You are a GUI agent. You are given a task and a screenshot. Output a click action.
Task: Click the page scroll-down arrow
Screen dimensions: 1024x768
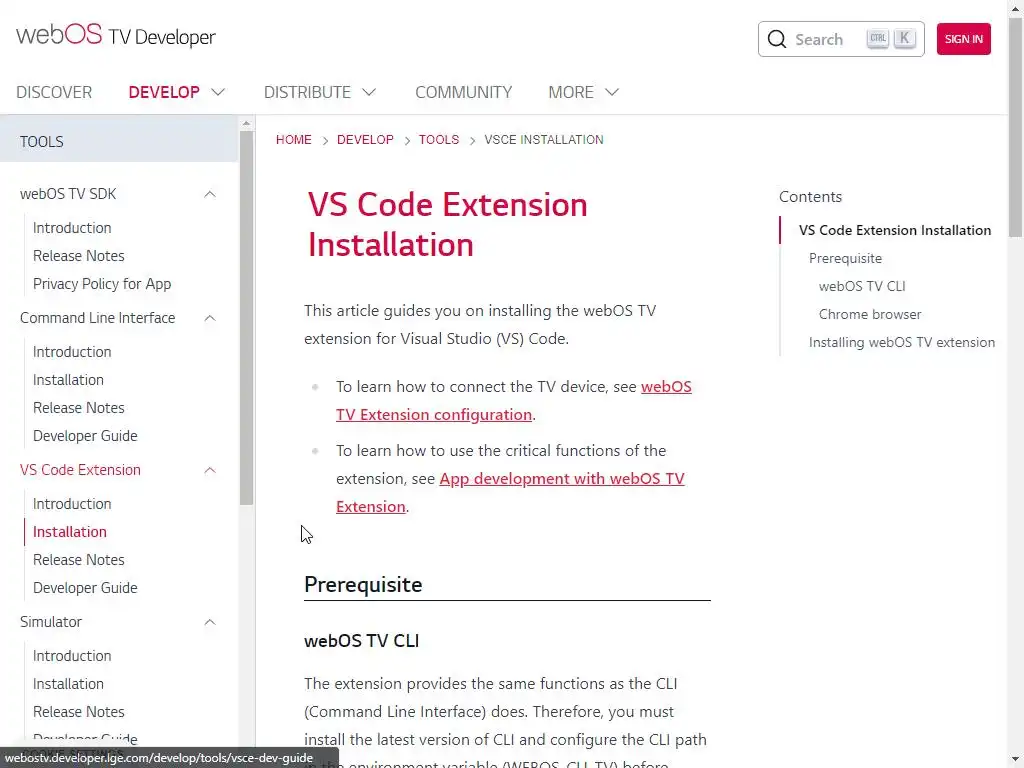click(x=1016, y=761)
